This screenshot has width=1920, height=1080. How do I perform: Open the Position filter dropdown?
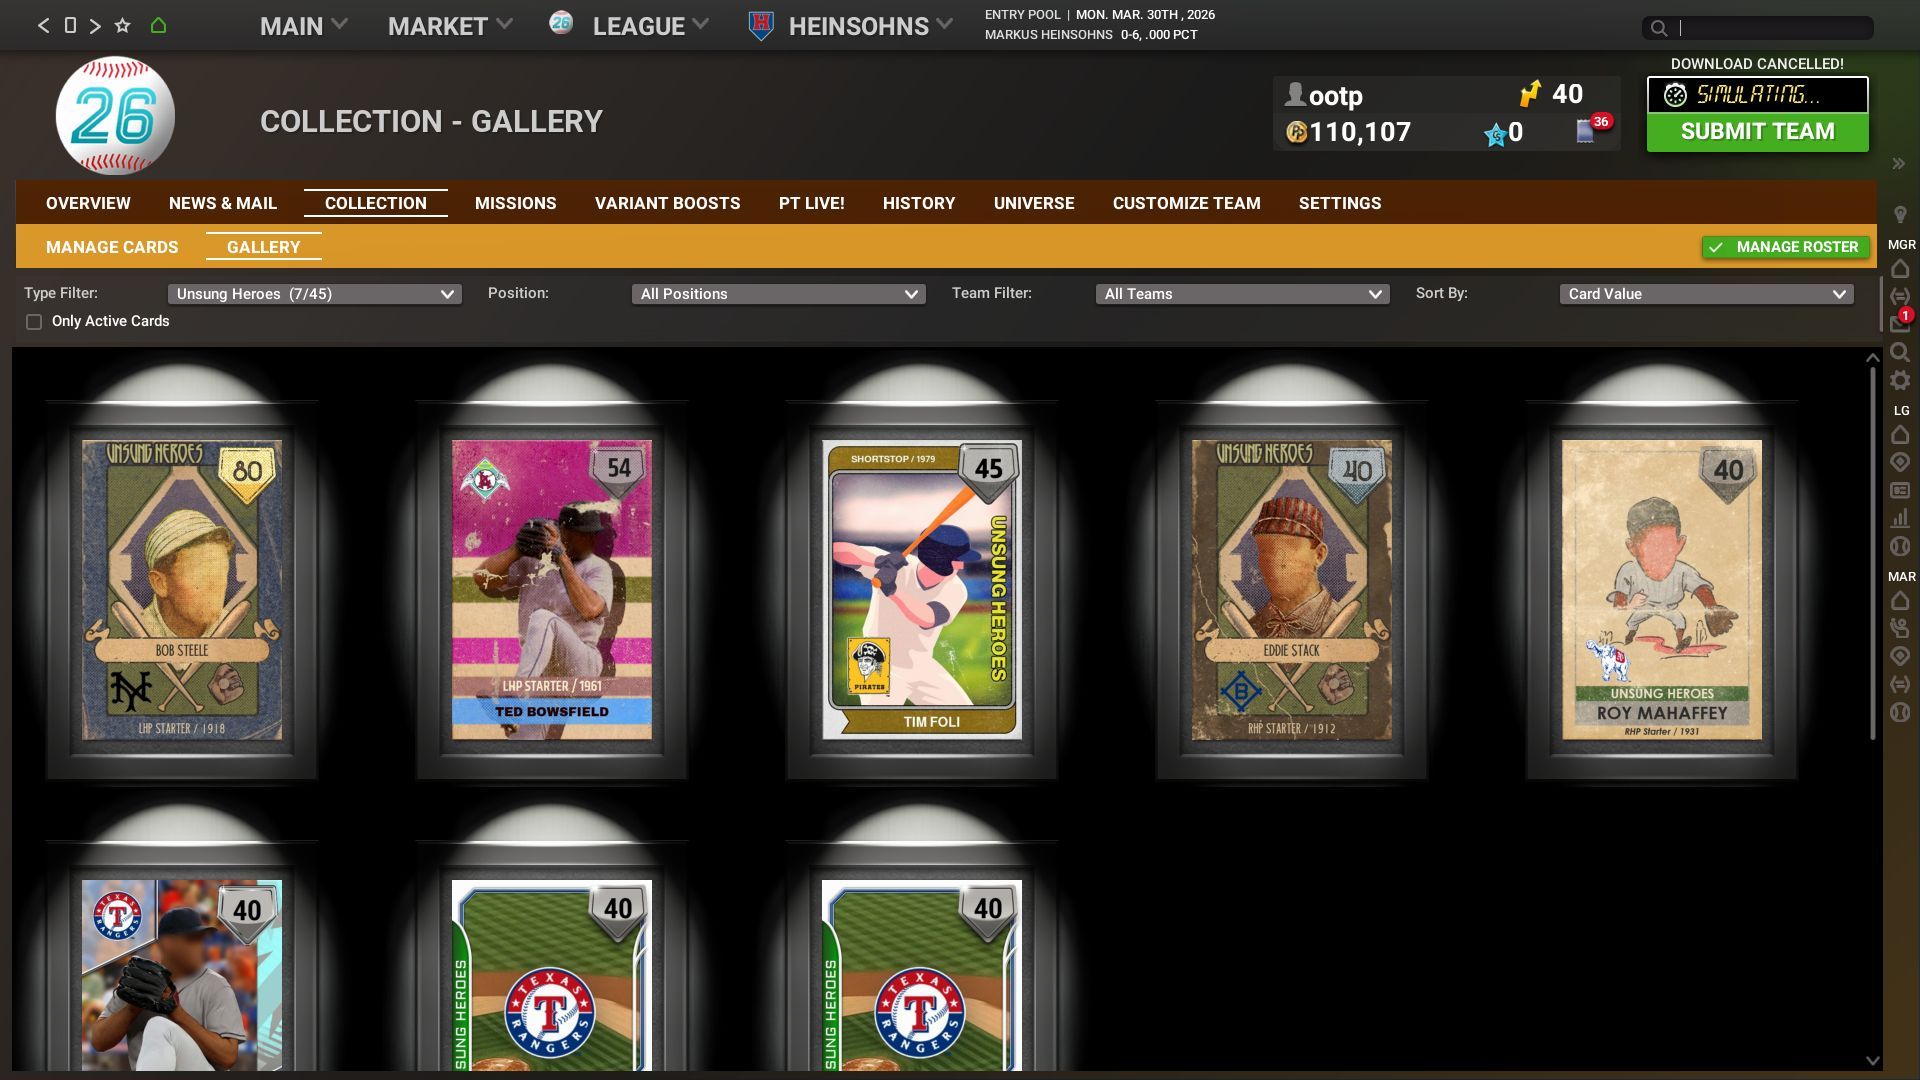(x=778, y=294)
